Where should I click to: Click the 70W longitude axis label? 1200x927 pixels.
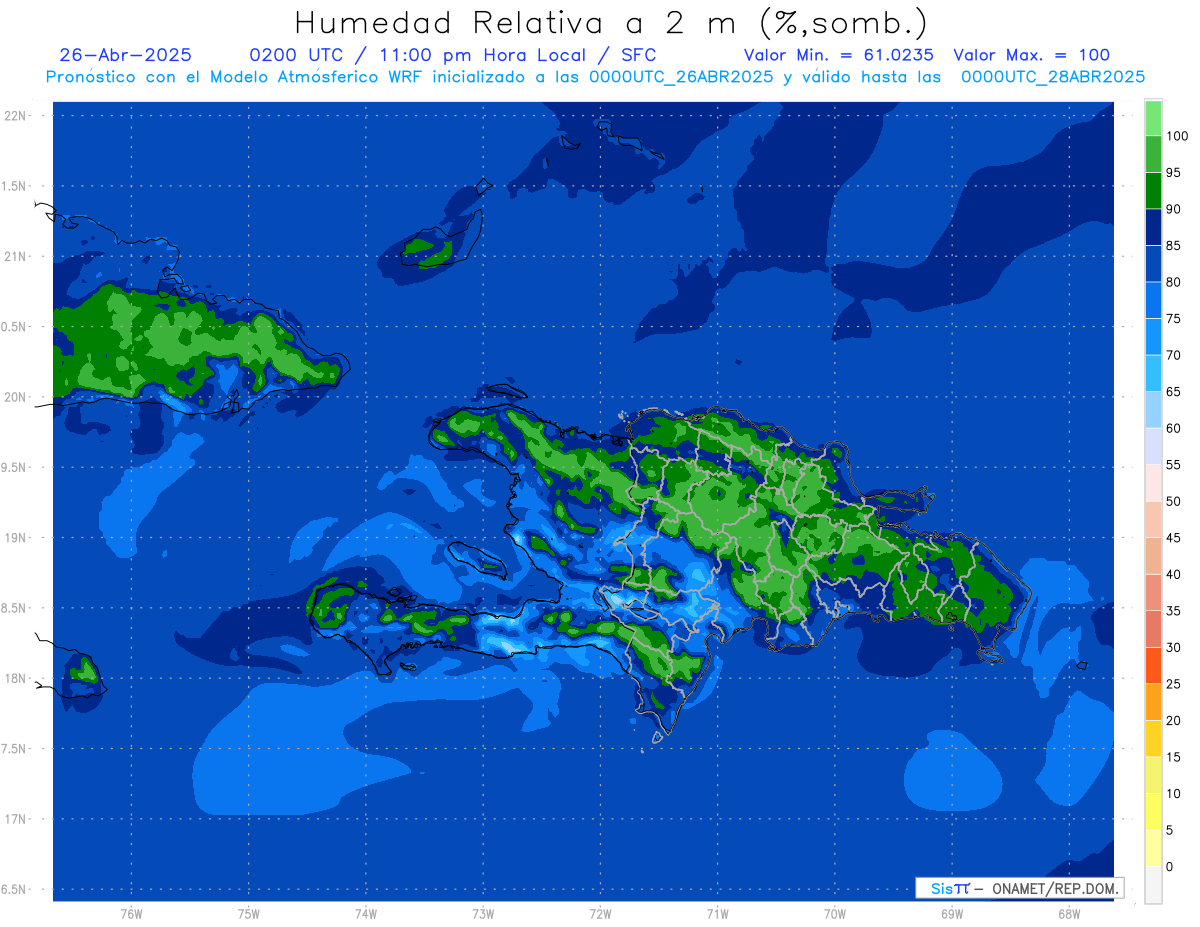[835, 913]
